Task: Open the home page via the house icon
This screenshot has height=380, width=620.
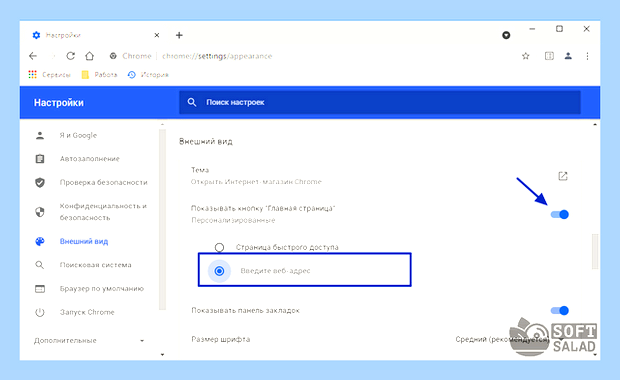Action: point(90,56)
